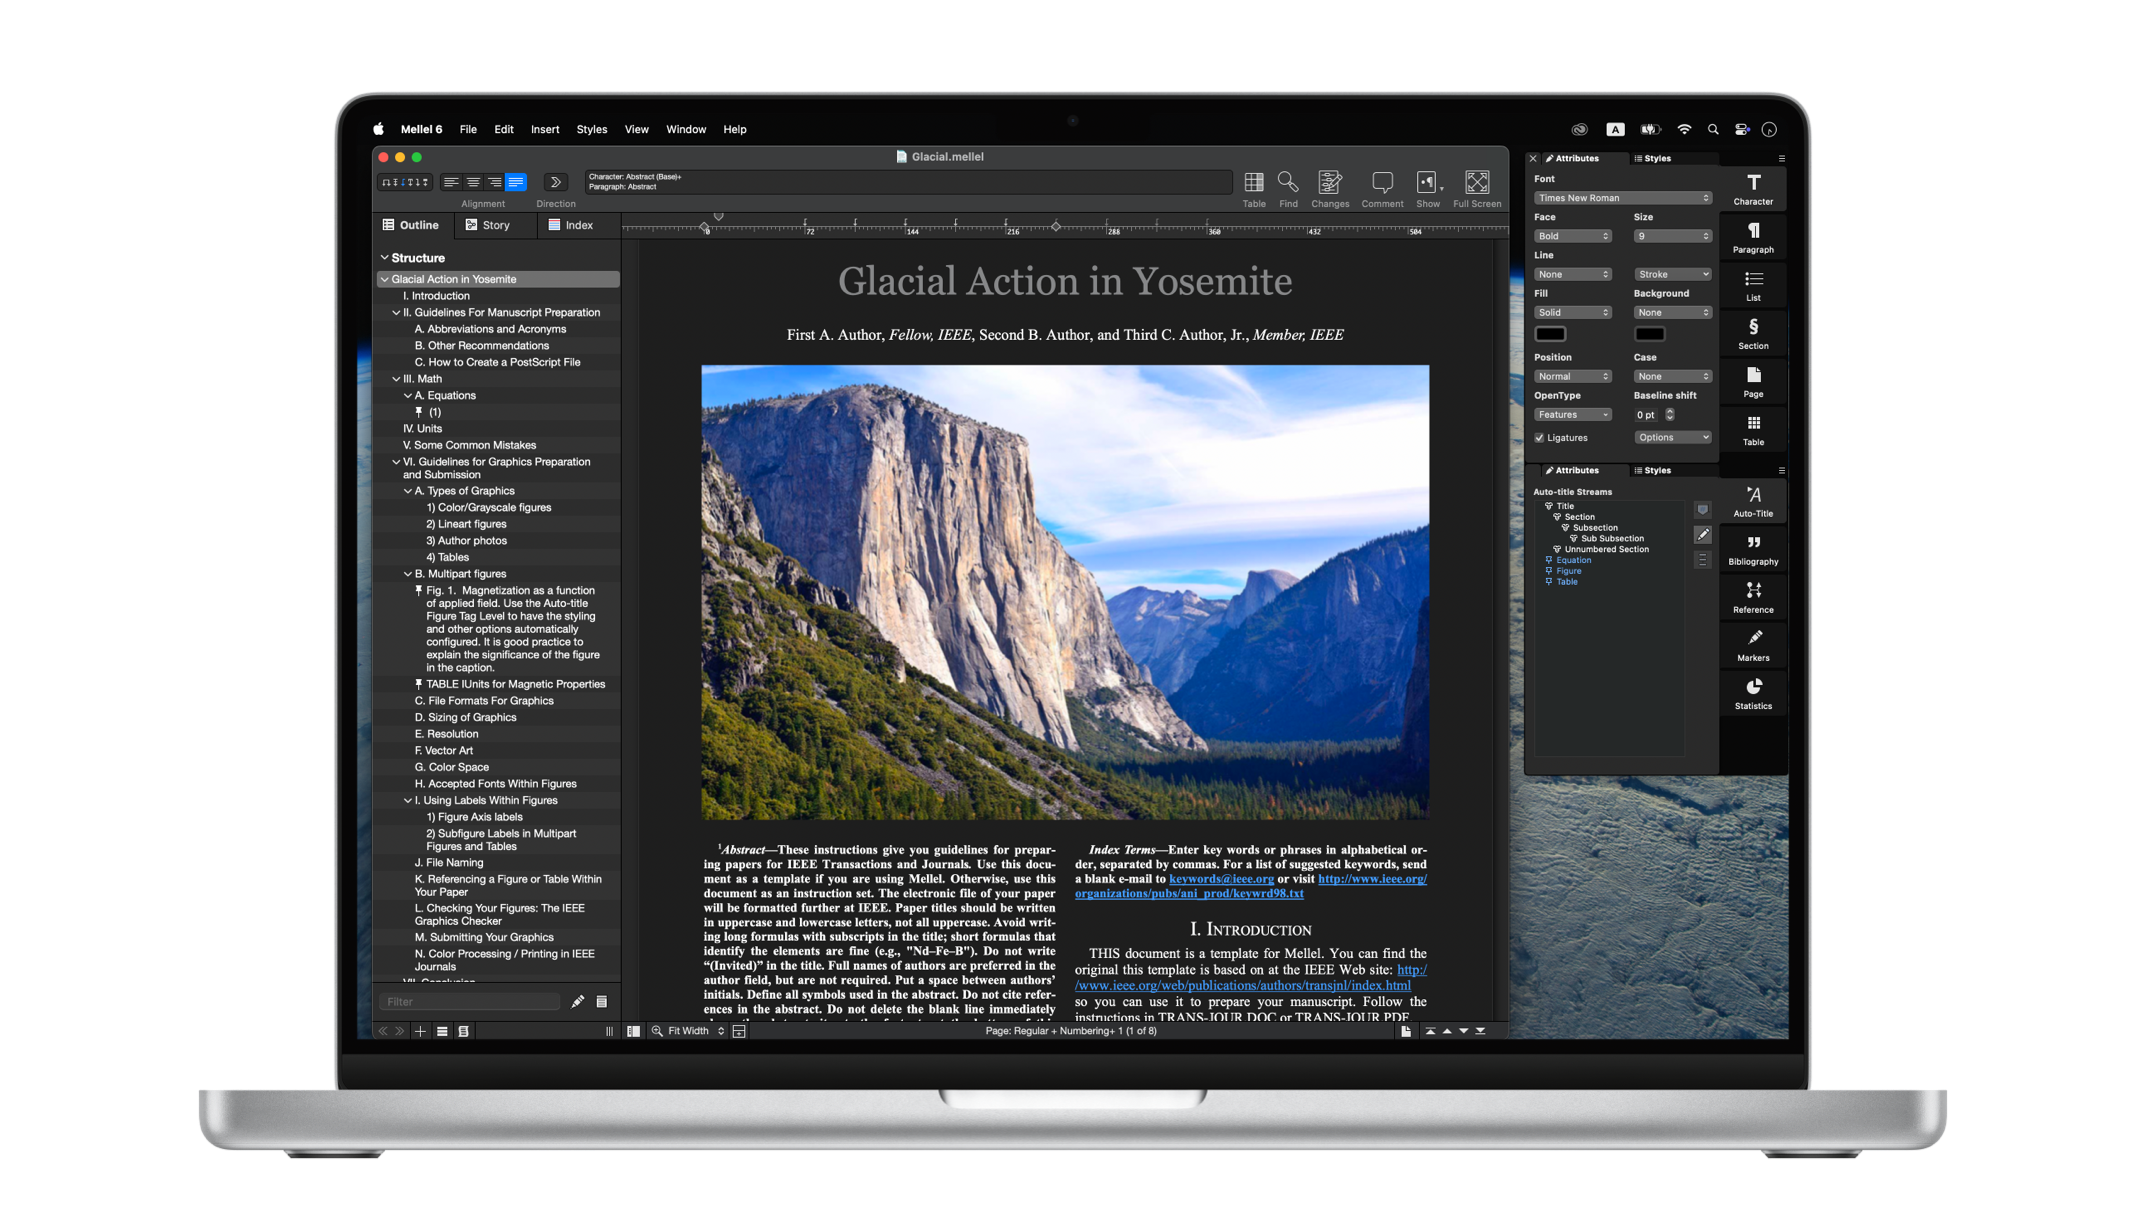Toggle the outline pane view button in status bar
2147x1221 pixels.
[x=633, y=1031]
